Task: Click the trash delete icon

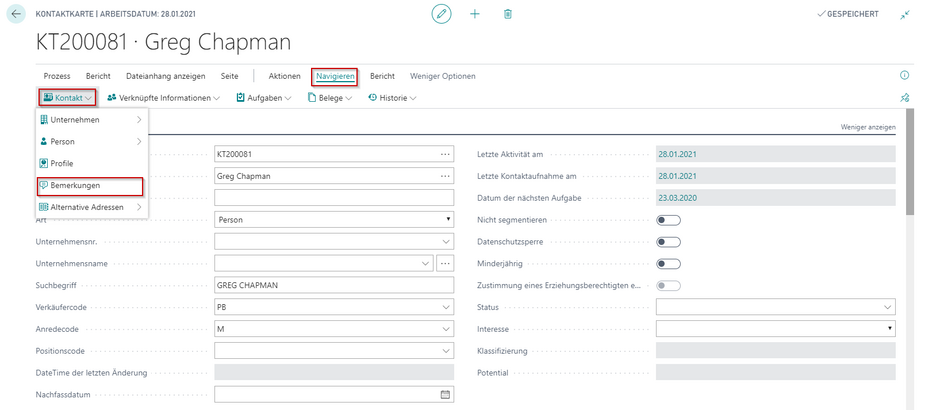Action: point(508,14)
